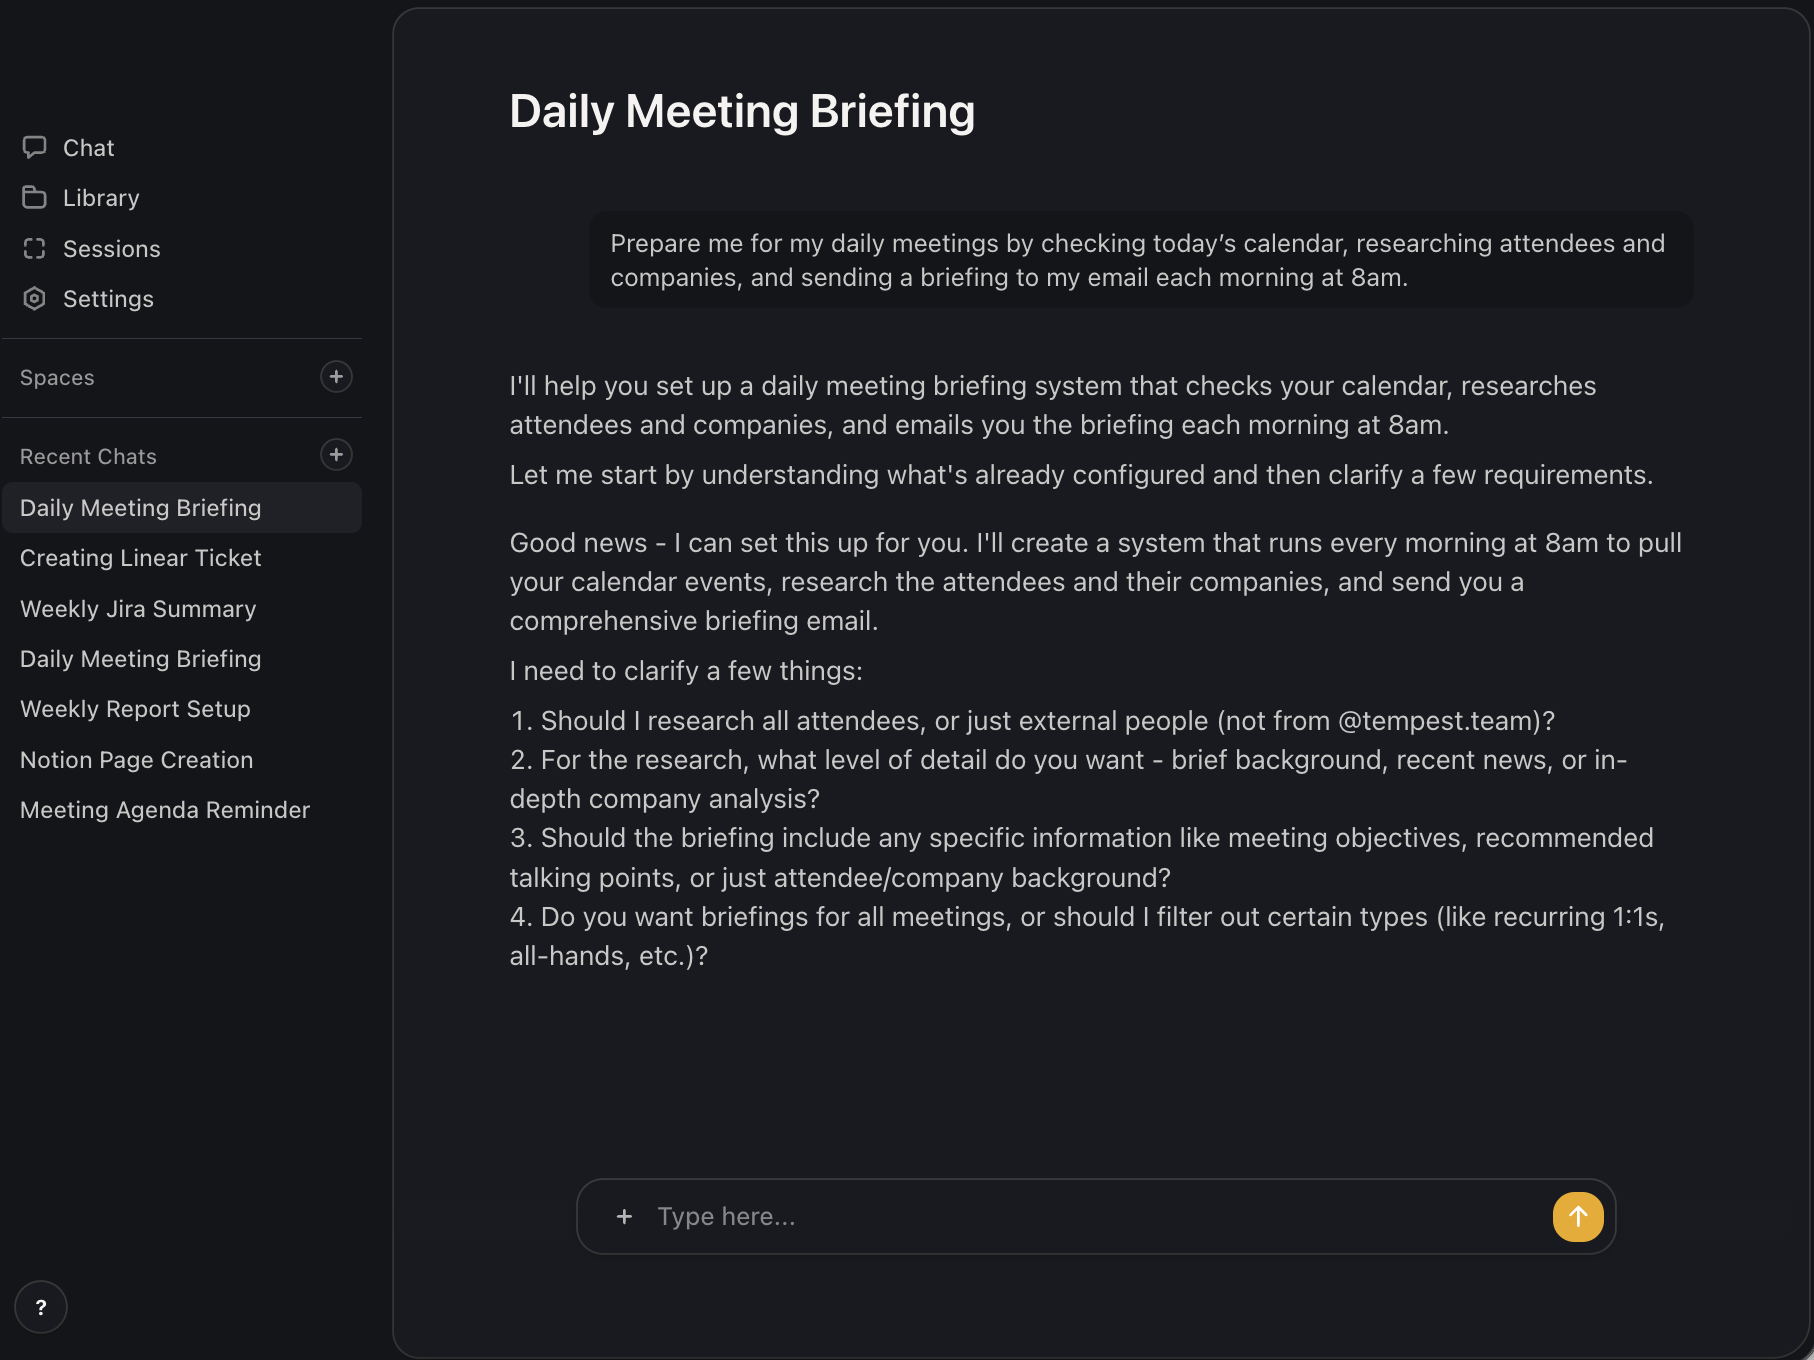
Task: Open Settings from the sidebar
Action: tap(108, 299)
